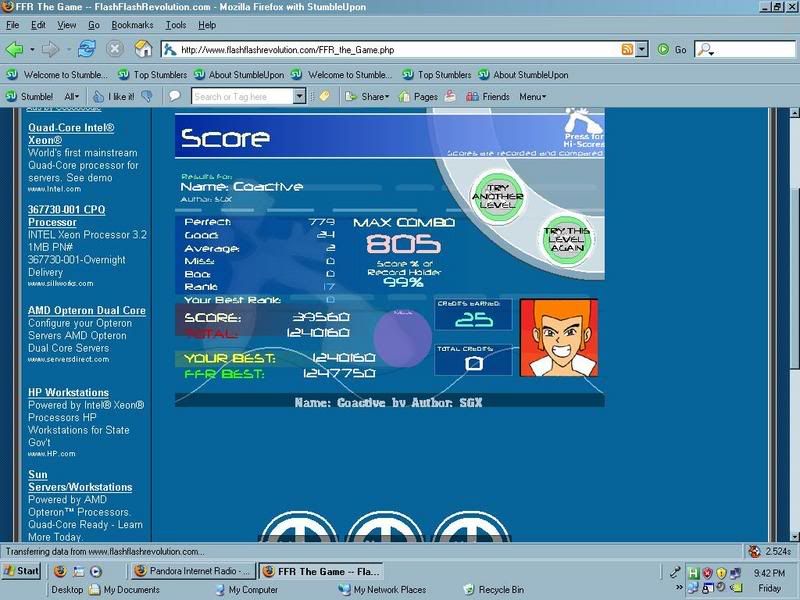
Task: Open the Share dropdown in StumbleUpon toolbar
Action: [x=374, y=97]
